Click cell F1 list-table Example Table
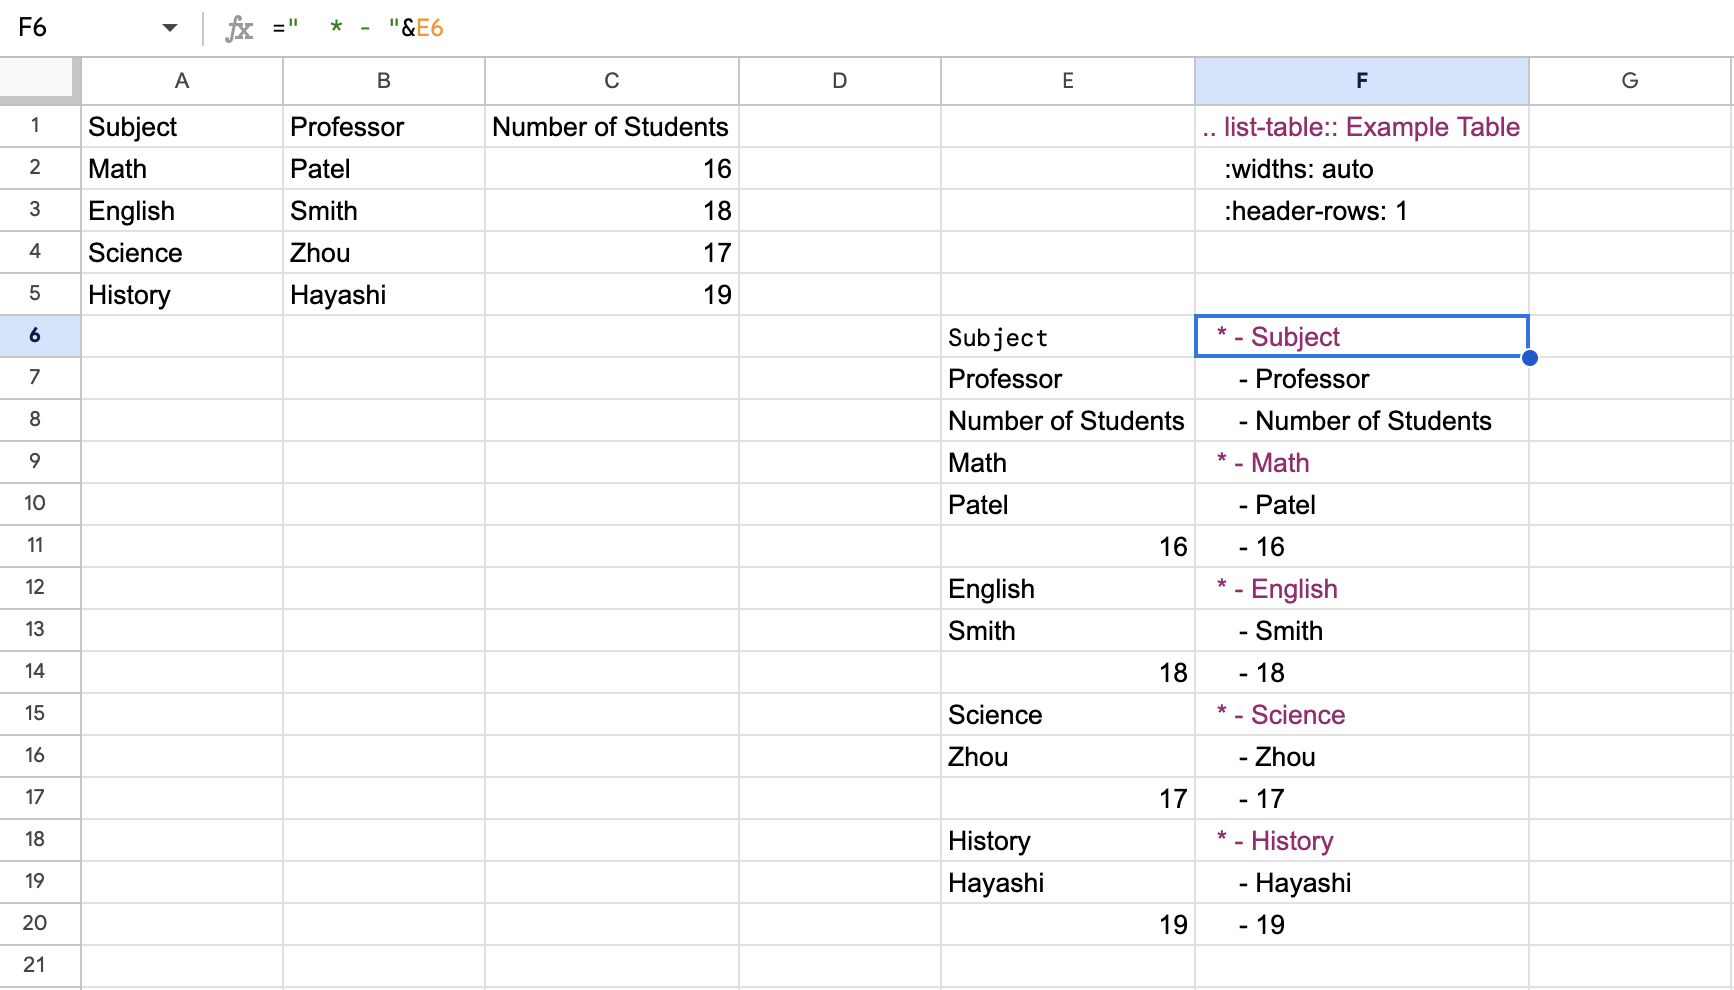This screenshot has width=1734, height=990. coord(1362,127)
